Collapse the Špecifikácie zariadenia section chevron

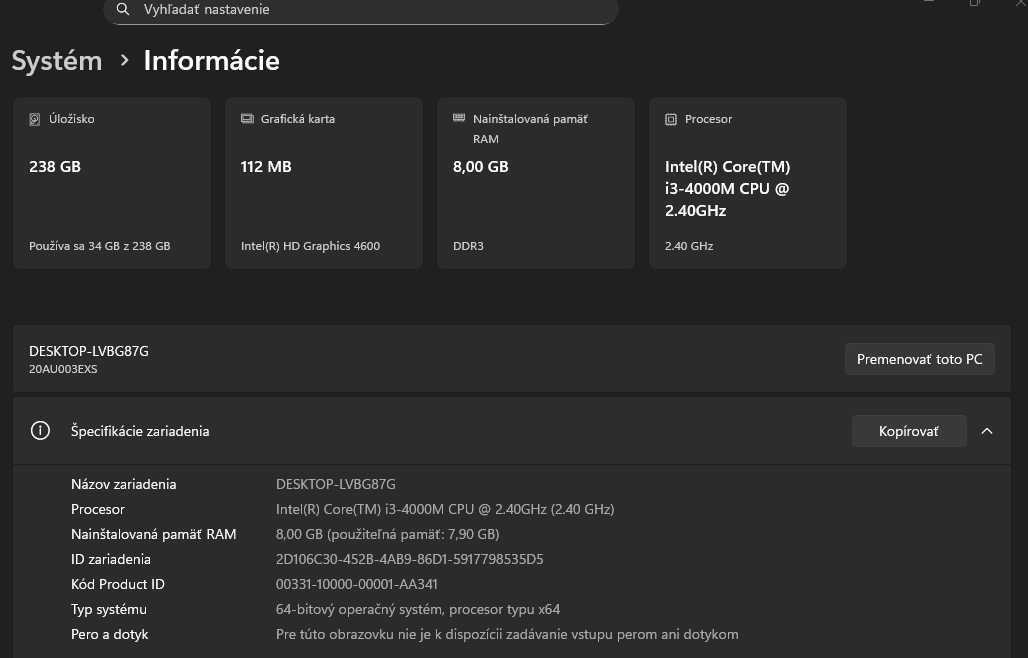(x=987, y=431)
